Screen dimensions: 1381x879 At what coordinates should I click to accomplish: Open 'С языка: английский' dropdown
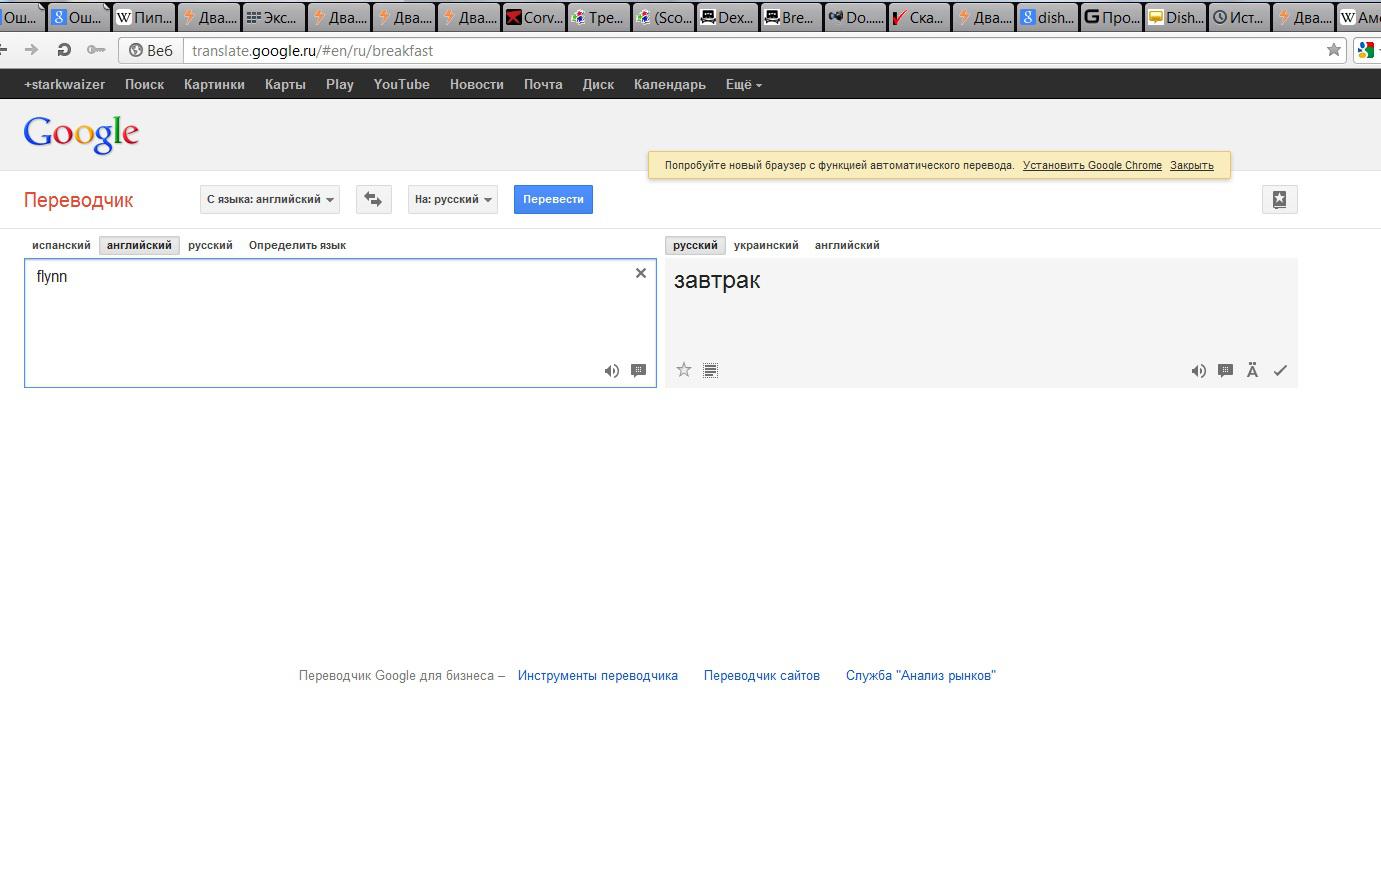pos(270,199)
